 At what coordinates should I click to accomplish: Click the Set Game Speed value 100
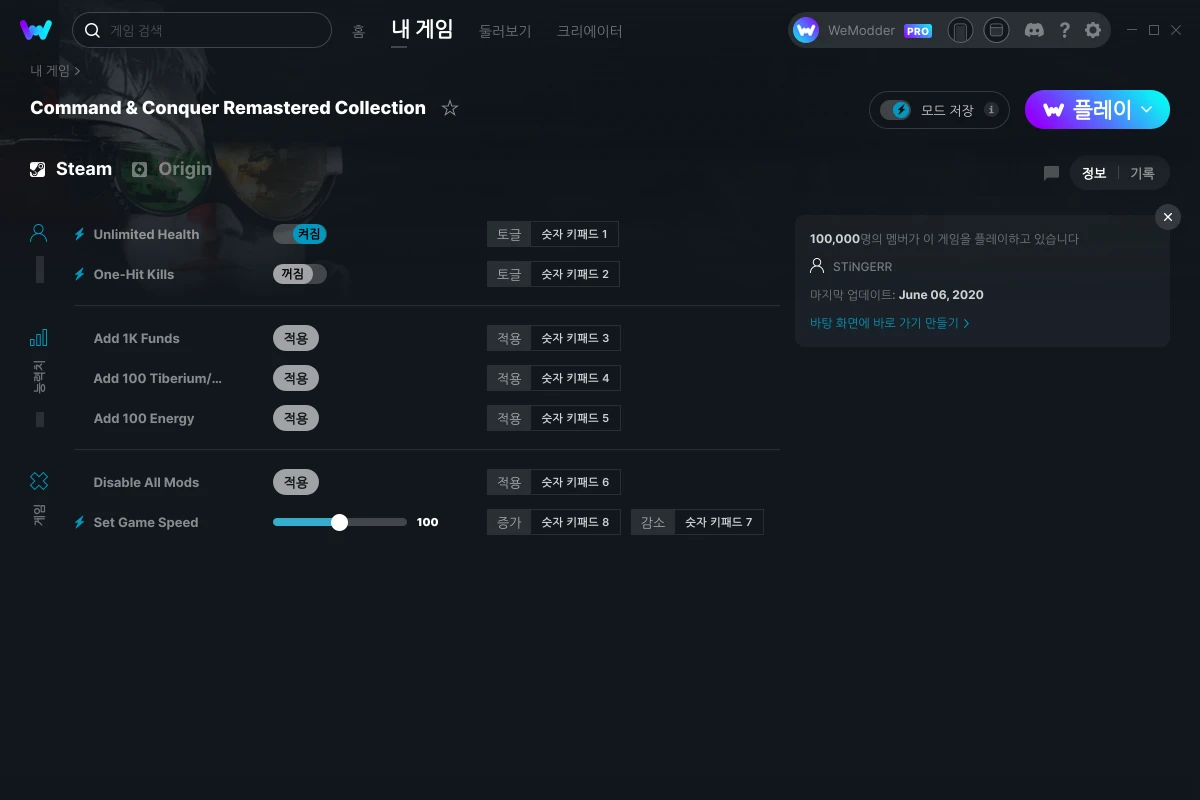click(x=428, y=522)
